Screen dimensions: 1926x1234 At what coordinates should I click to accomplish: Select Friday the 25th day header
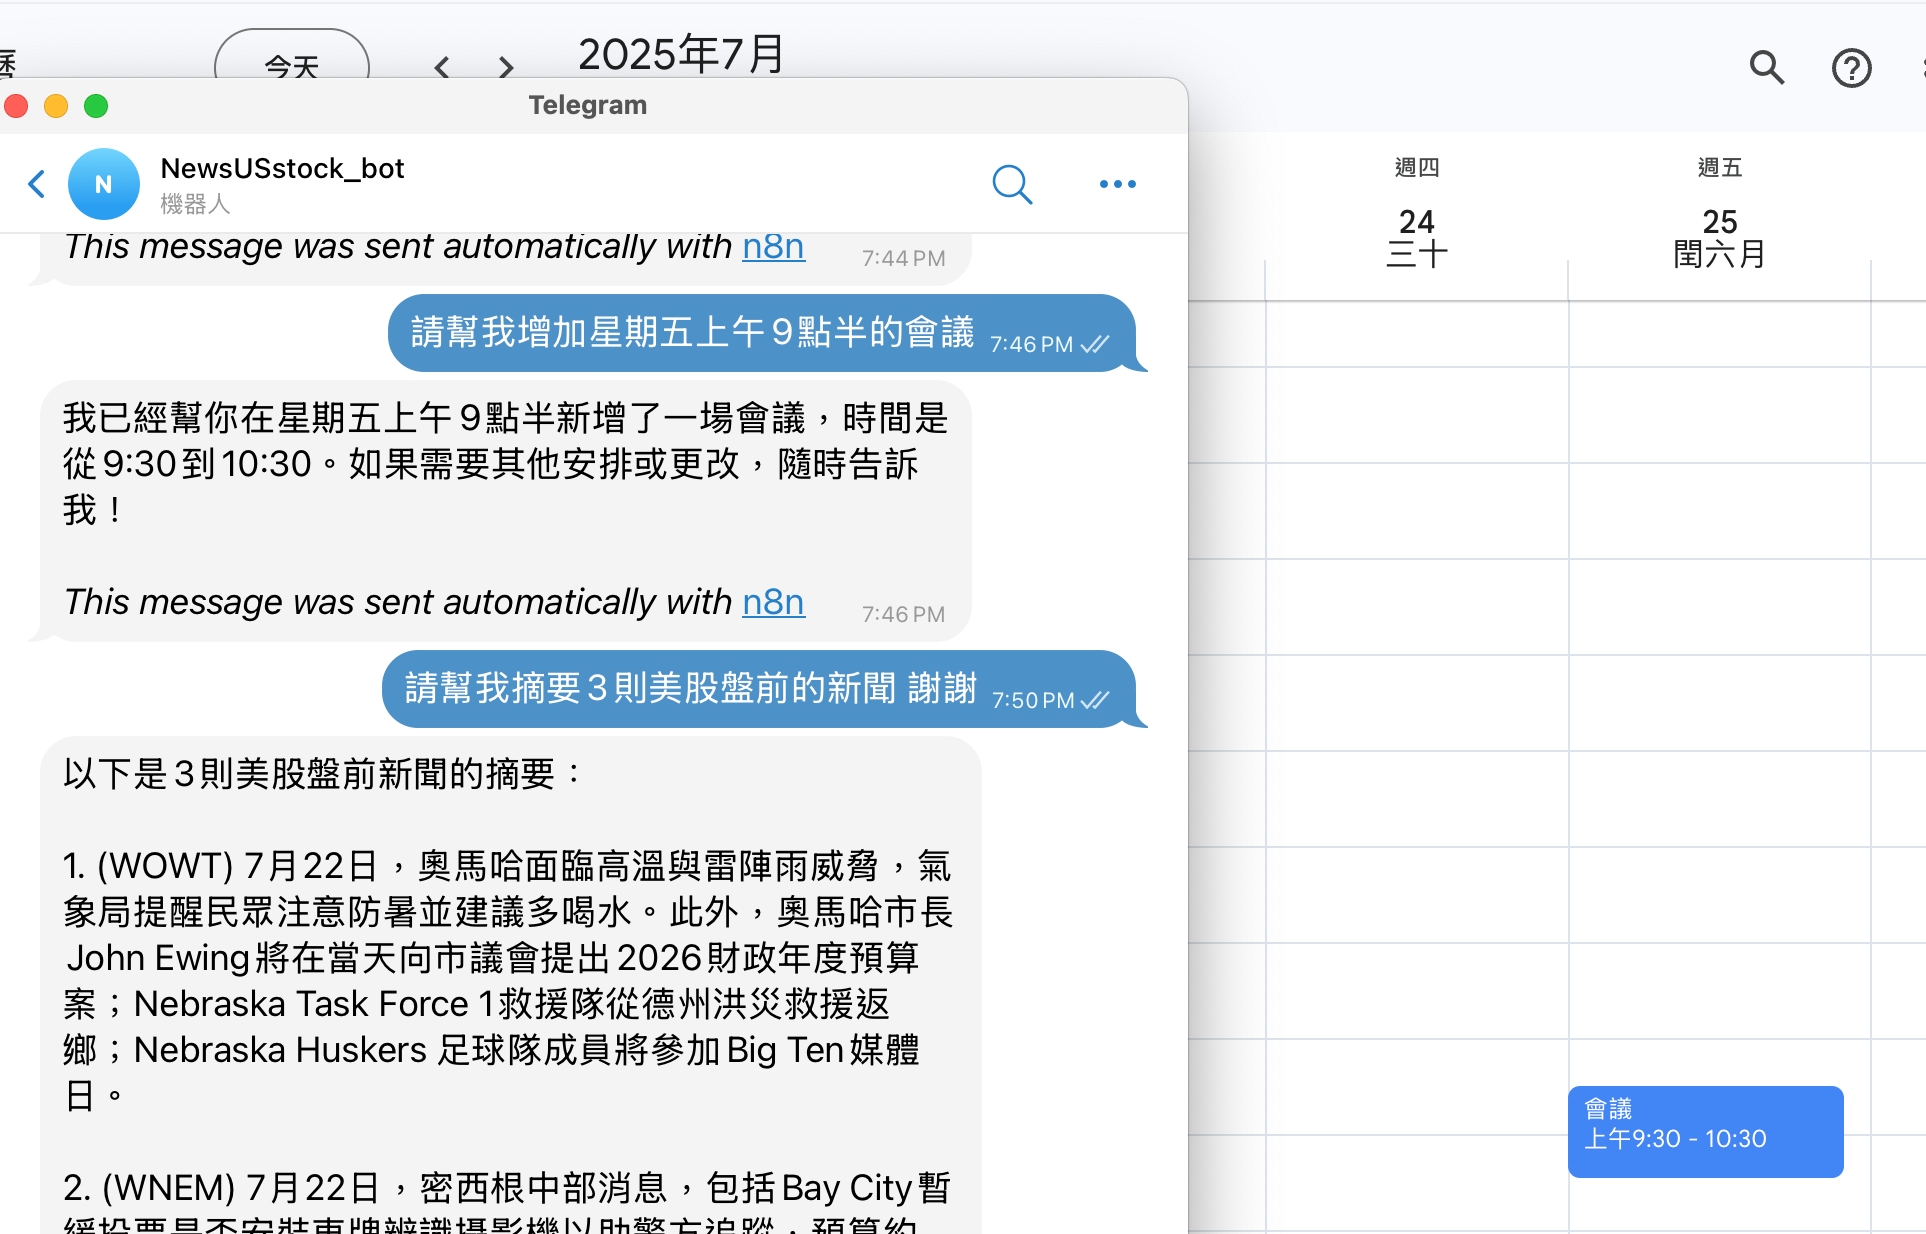(x=1719, y=222)
